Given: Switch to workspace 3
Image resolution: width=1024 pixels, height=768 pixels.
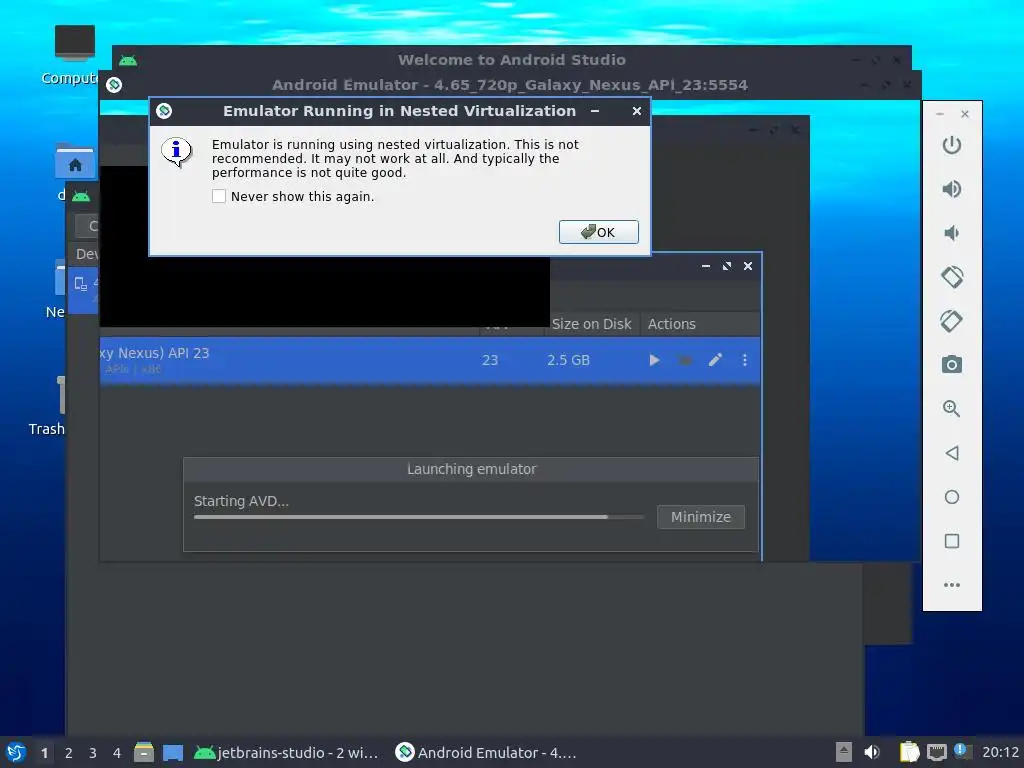Looking at the screenshot, I should tap(93, 753).
